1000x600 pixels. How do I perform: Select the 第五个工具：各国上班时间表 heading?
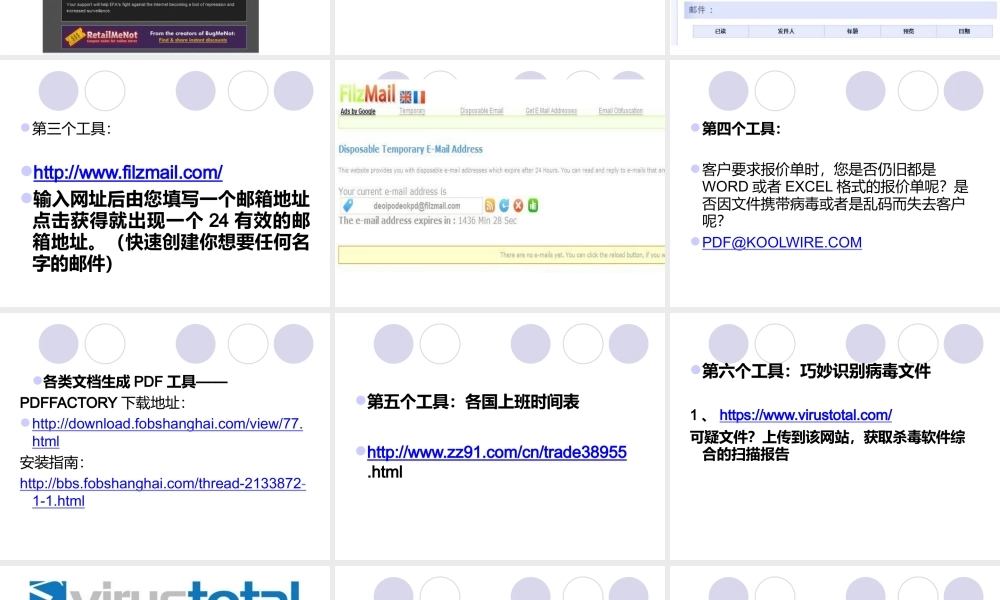click(473, 402)
